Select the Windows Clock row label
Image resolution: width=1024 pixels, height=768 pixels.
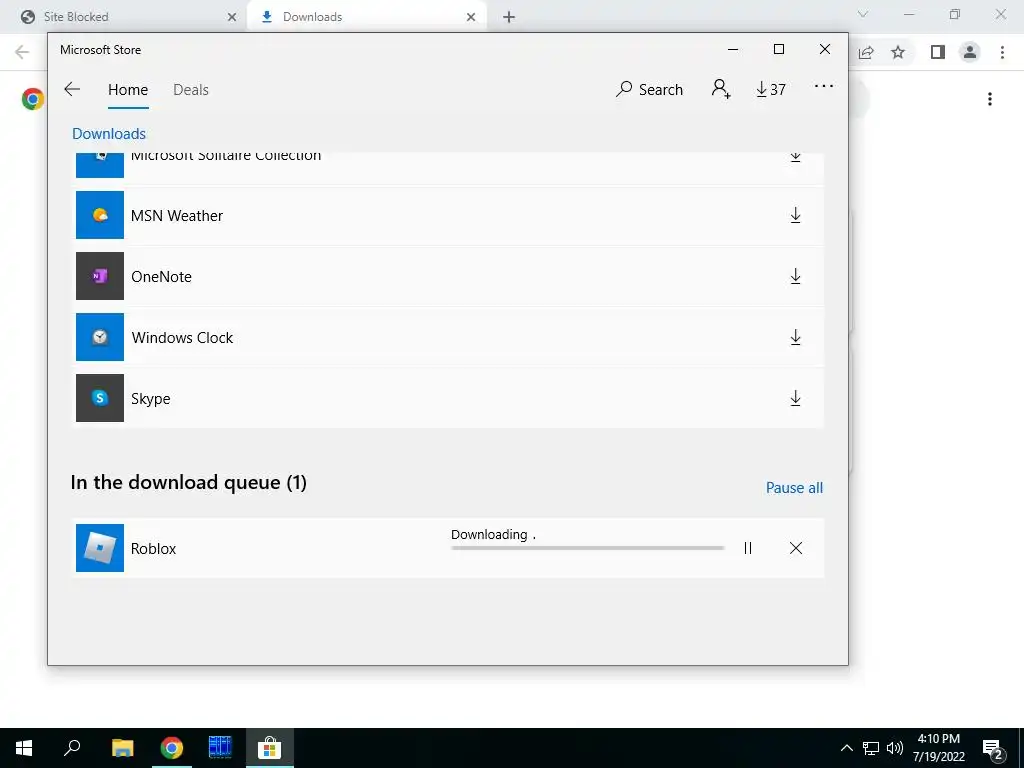point(182,338)
